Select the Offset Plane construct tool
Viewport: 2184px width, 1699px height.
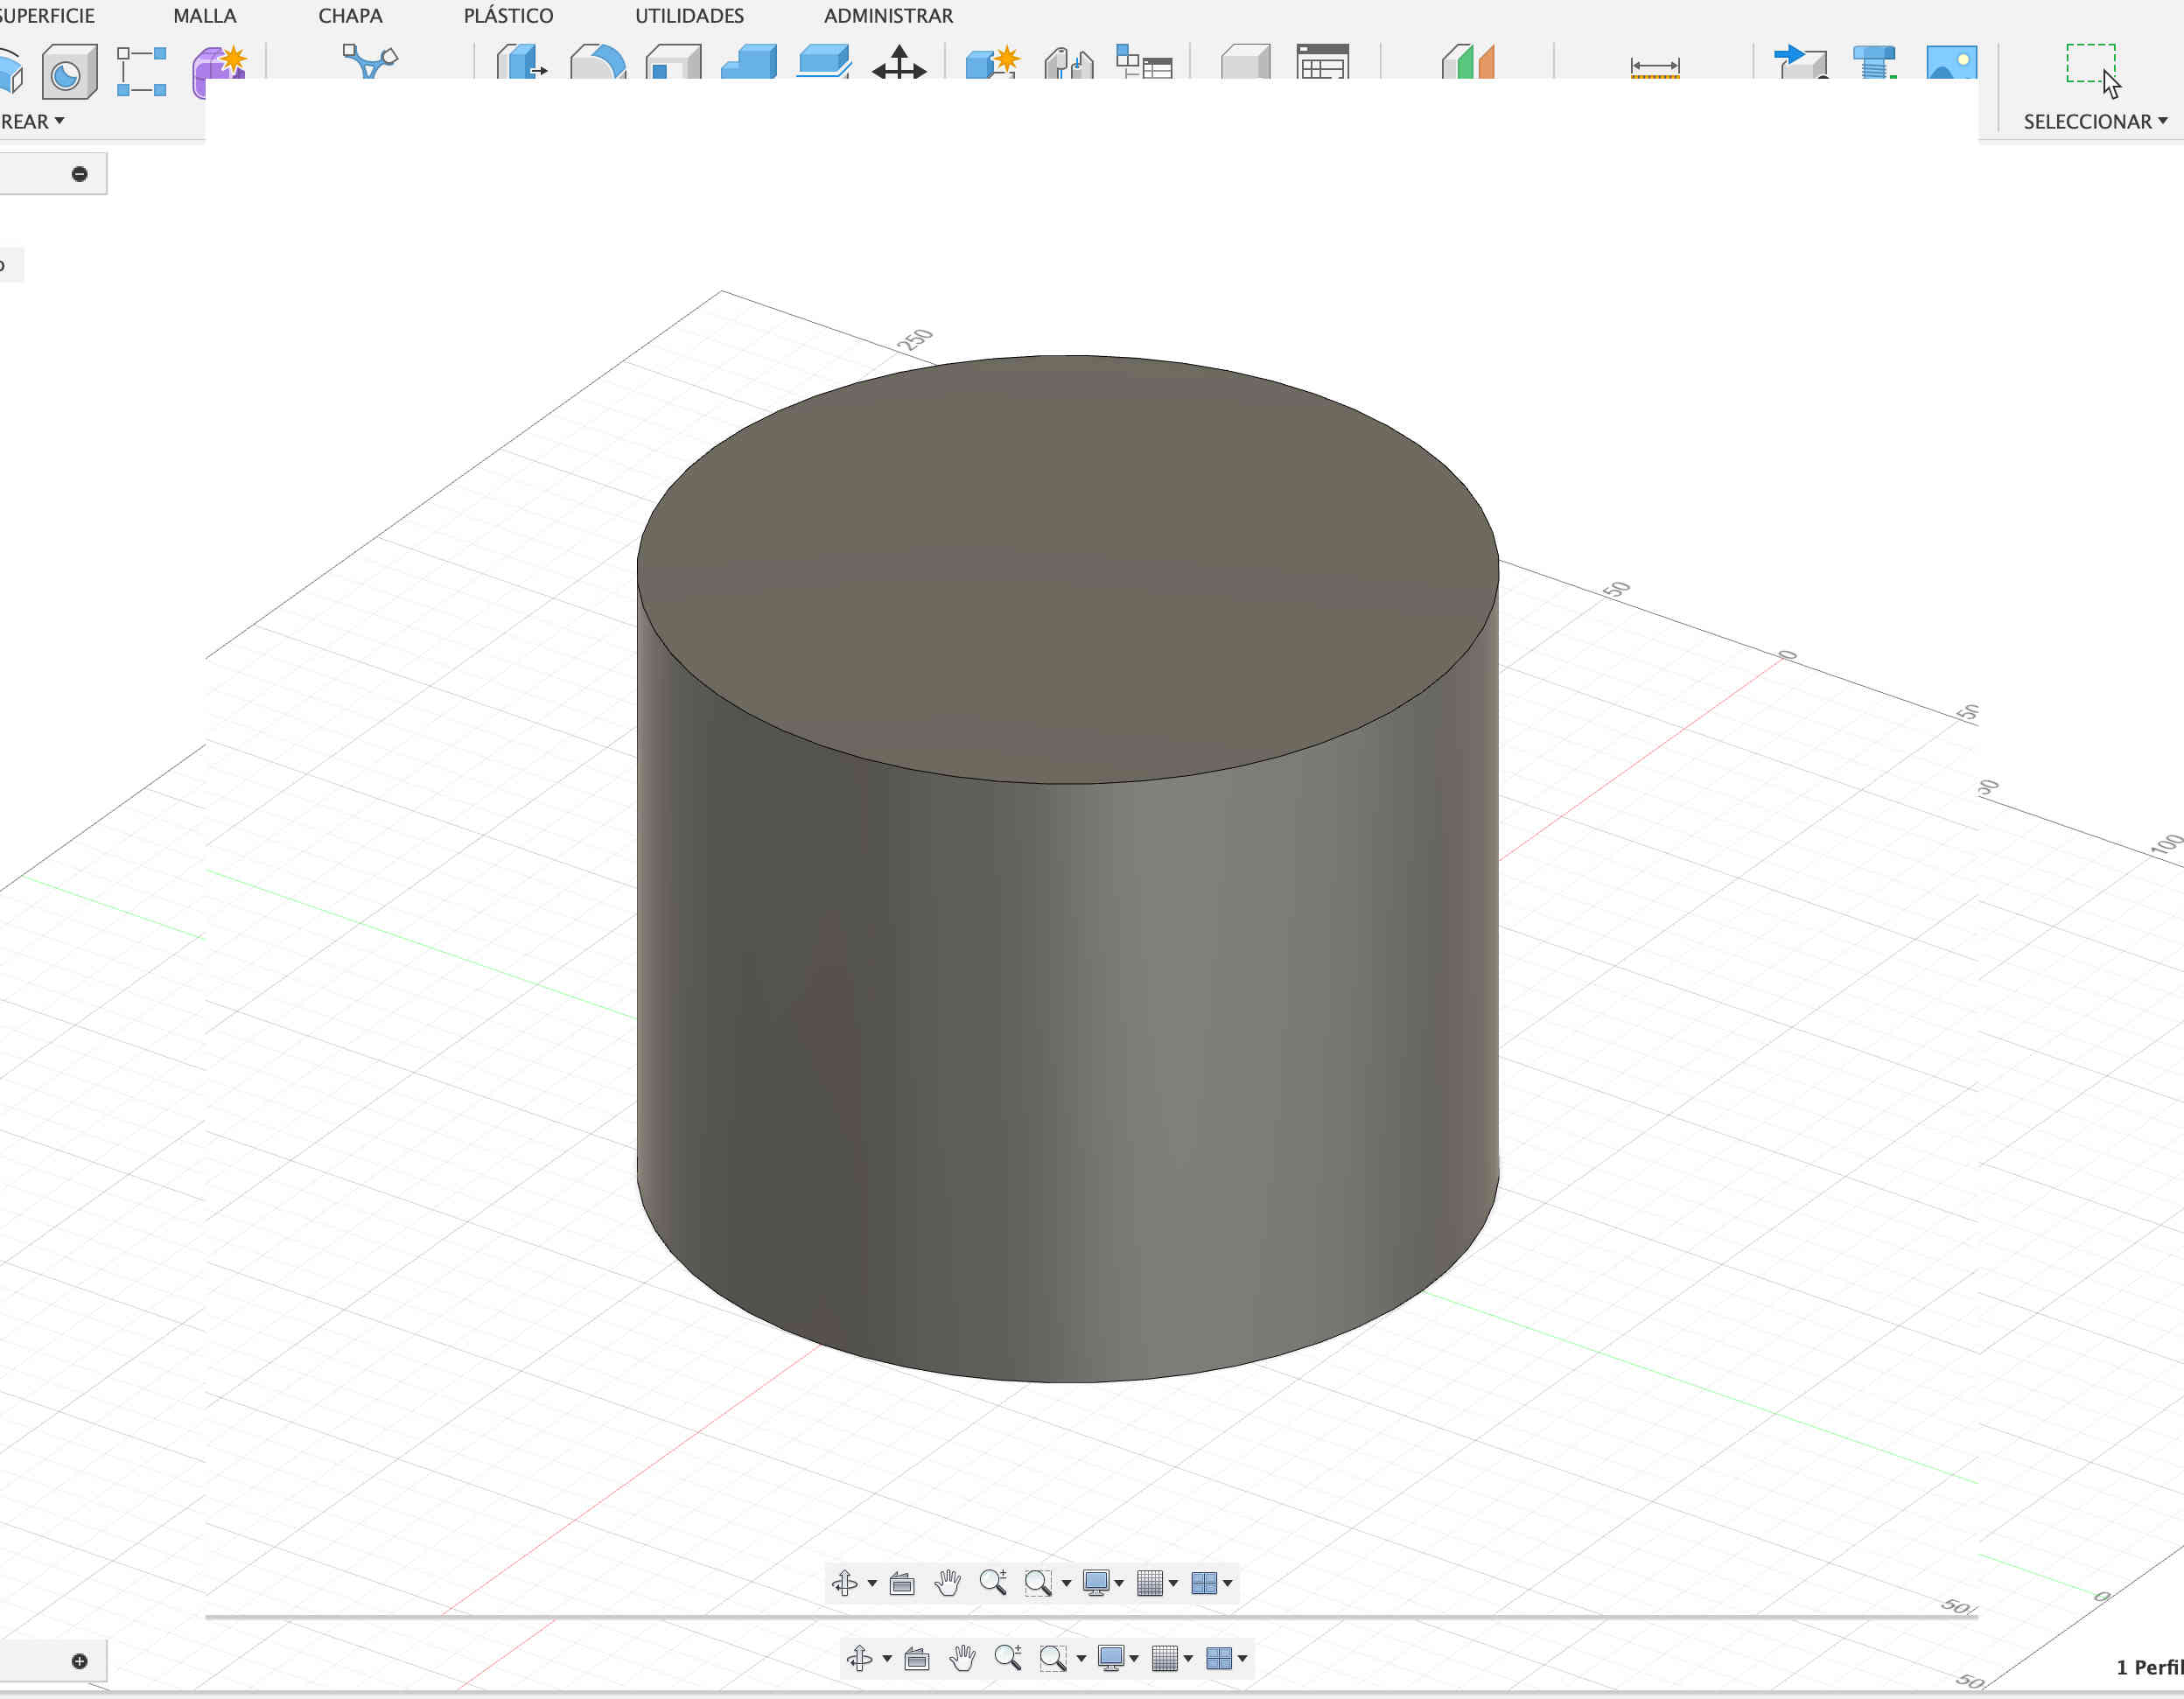pos(1468,61)
